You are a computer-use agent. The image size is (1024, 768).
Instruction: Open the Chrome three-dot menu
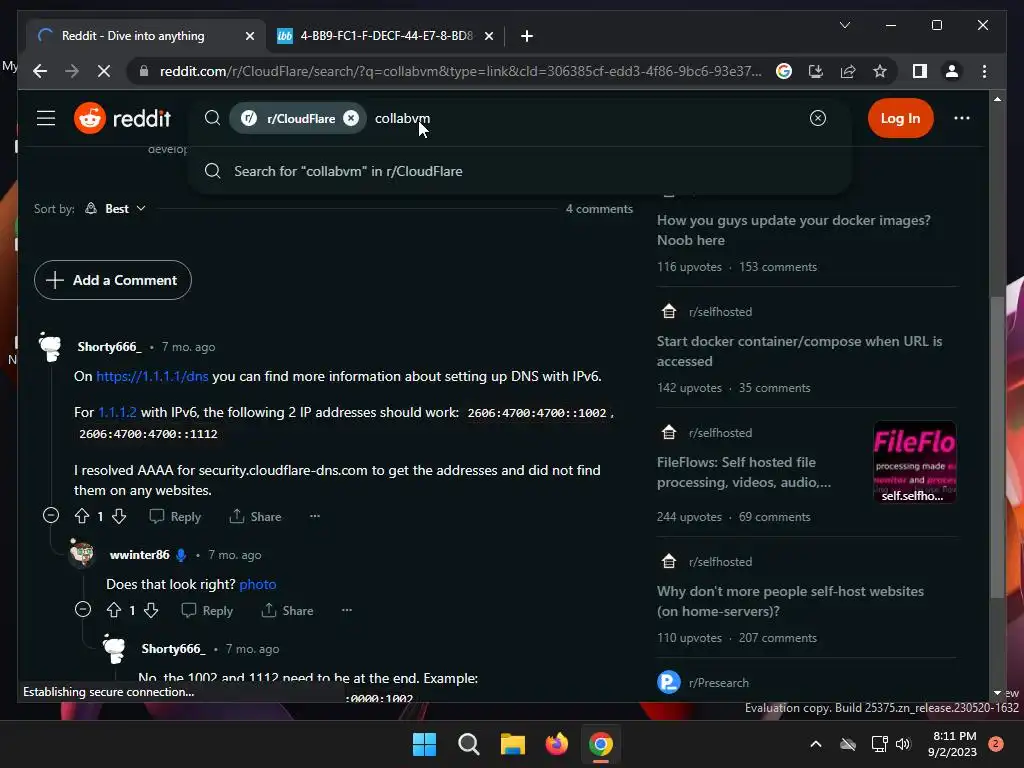click(x=984, y=71)
